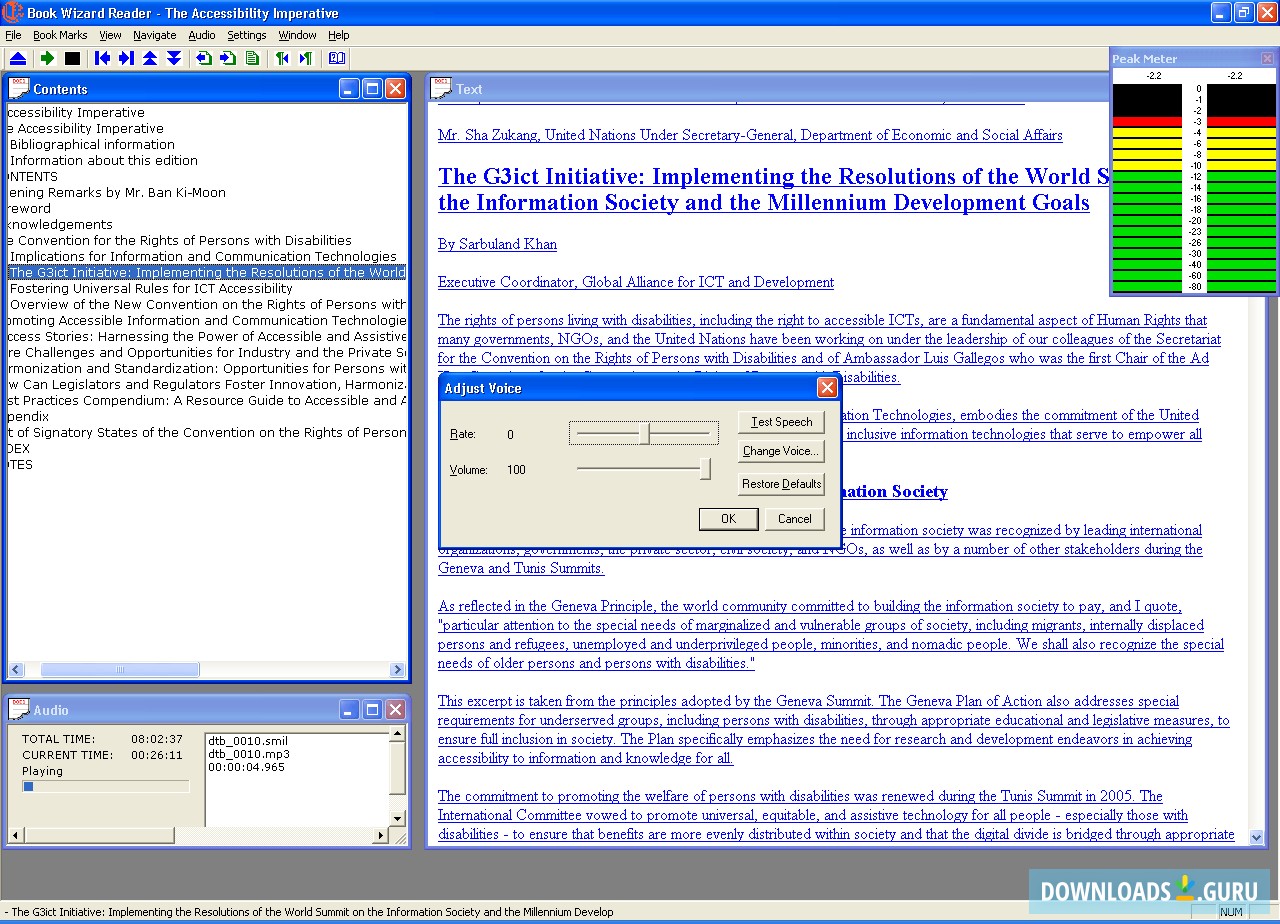
Task: Confirm the Adjust Voice dialog with OK
Action: (x=728, y=518)
